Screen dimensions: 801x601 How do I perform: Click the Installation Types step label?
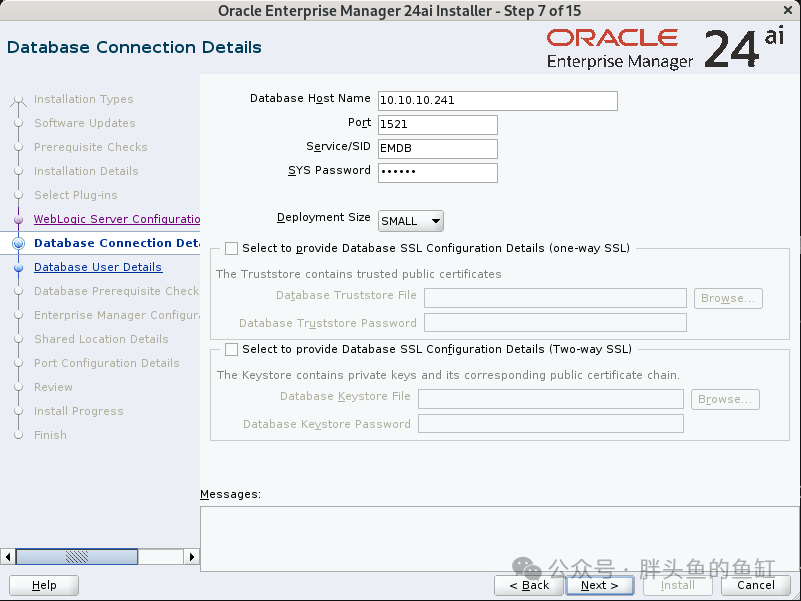pyautogui.click(x=84, y=99)
